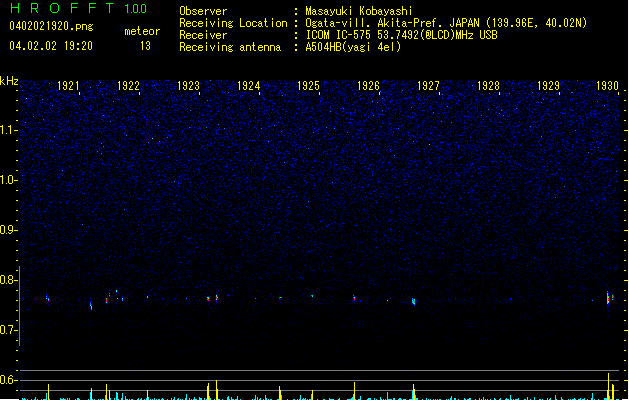Viewport: 629px width, 400px height.
Task: Click the meteor echo just after 1927
Action: [414, 301]
